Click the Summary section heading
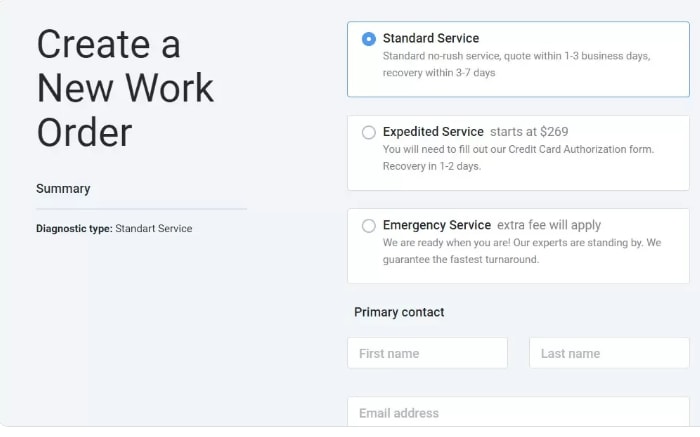This screenshot has width=700, height=437. (x=63, y=188)
